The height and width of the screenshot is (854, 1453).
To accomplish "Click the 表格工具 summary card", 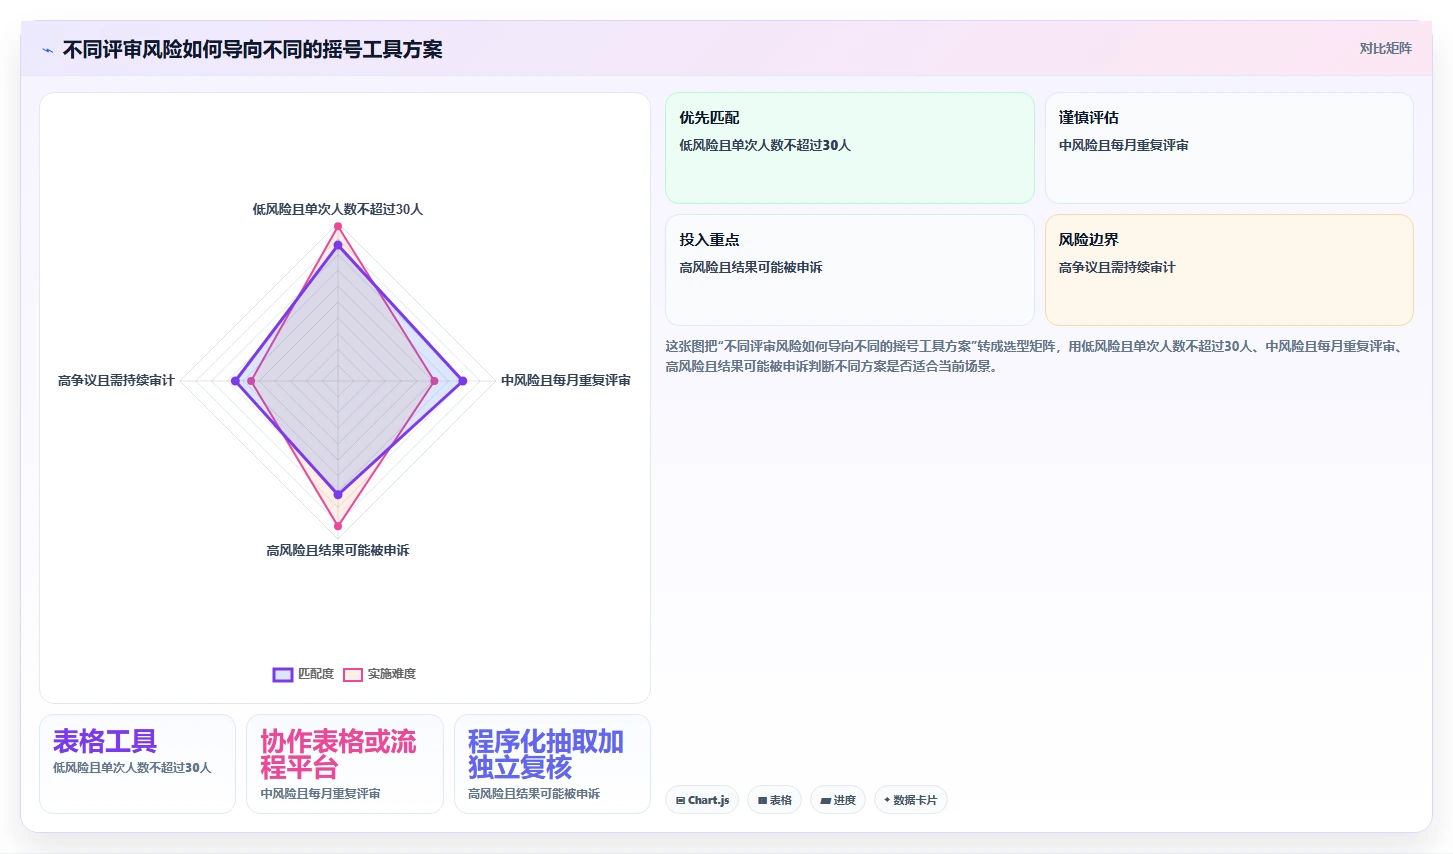I will pos(137,764).
